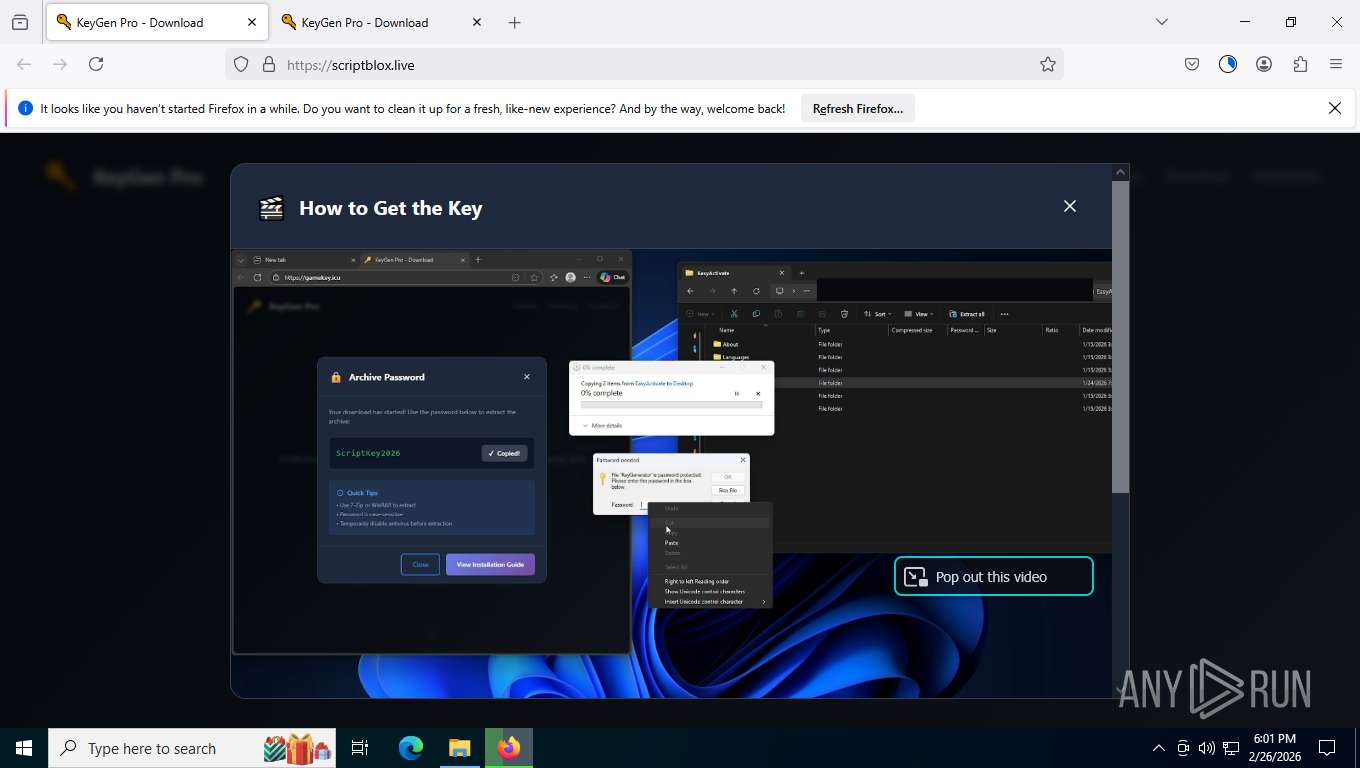The height and width of the screenshot is (768, 1360).
Task: Switch to the second KeyGen Pro tab
Action: (381, 22)
